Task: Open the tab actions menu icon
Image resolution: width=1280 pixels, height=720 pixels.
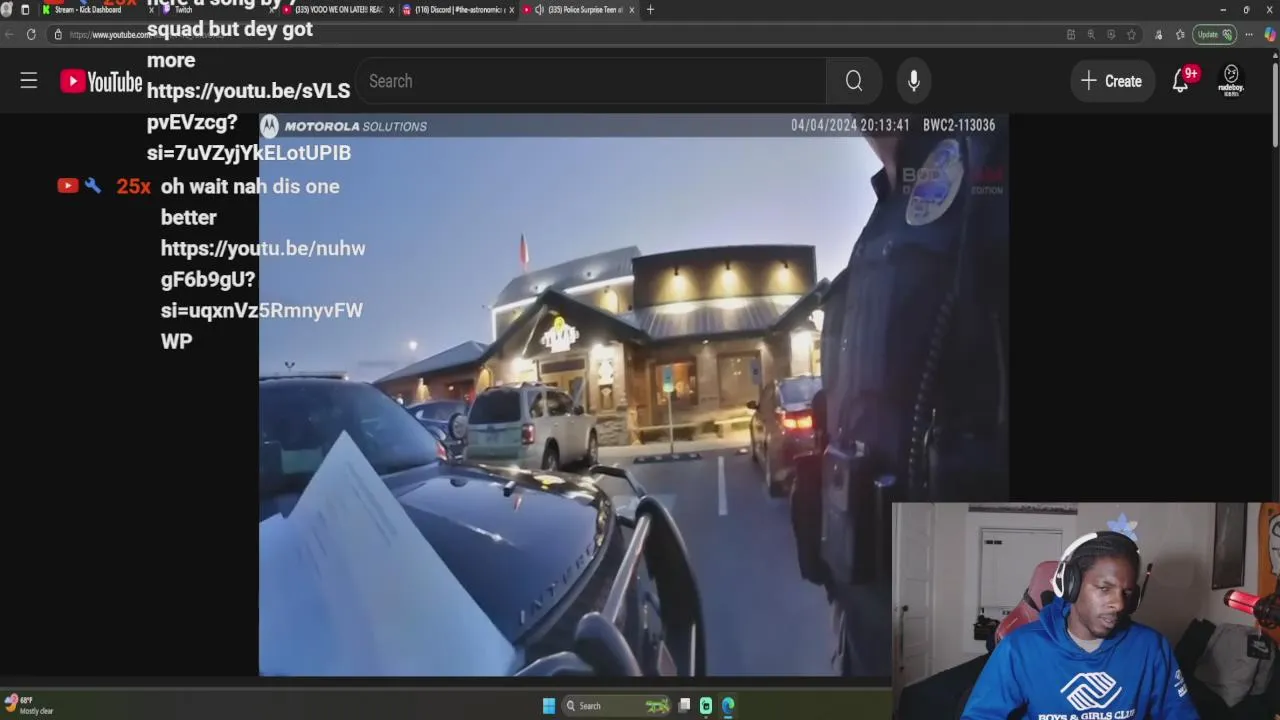Action: click(x=25, y=10)
